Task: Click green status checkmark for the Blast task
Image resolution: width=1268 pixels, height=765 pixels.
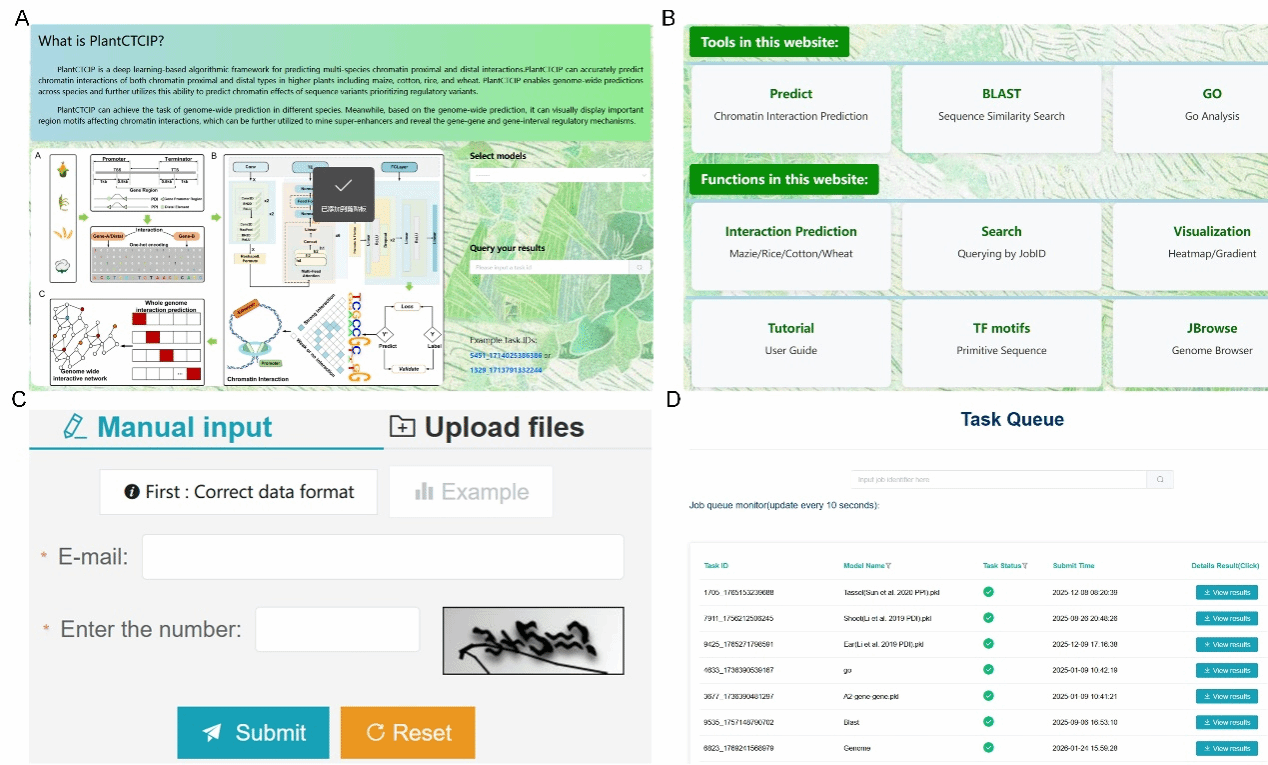Action: pos(988,722)
